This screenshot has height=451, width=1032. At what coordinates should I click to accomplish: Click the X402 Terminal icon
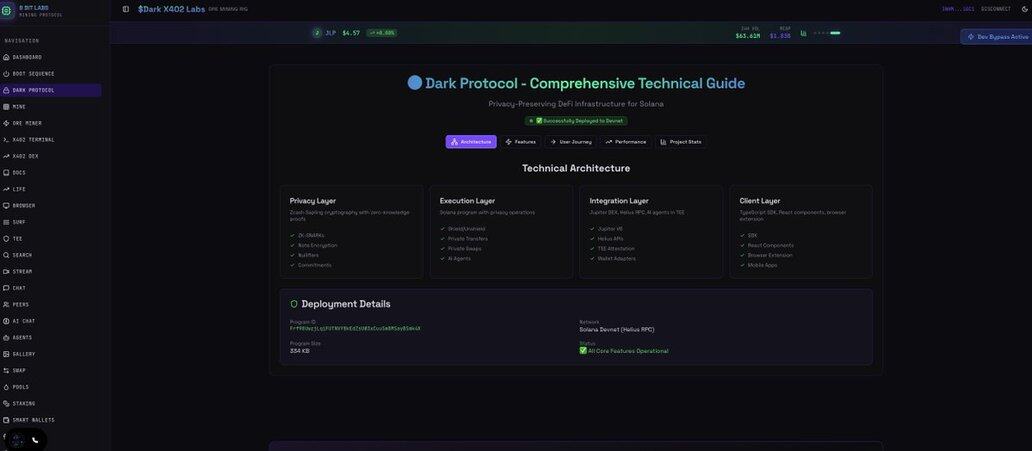[6, 140]
